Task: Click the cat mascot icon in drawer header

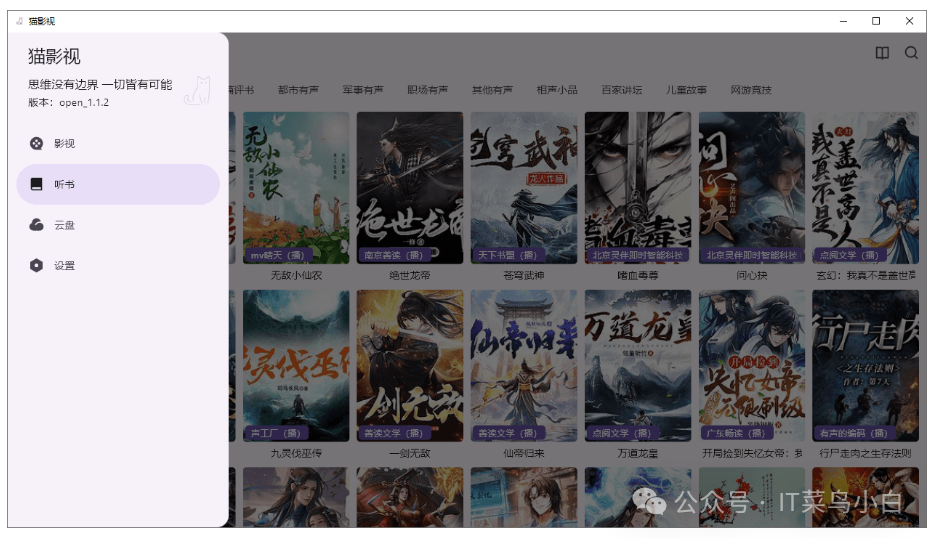Action: point(198,91)
